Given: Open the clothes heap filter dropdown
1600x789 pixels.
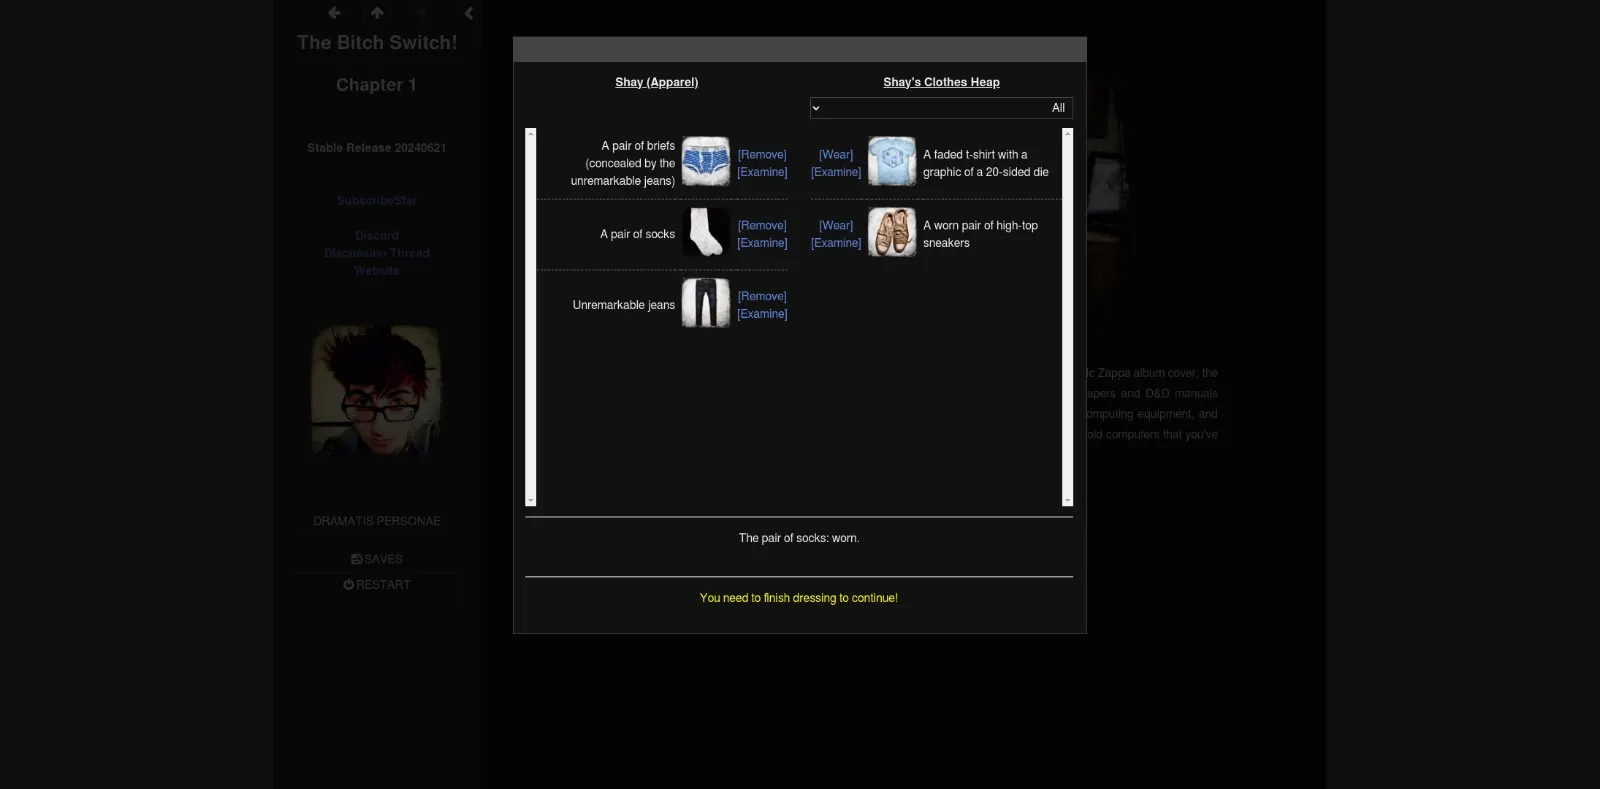Looking at the screenshot, I should (940, 108).
